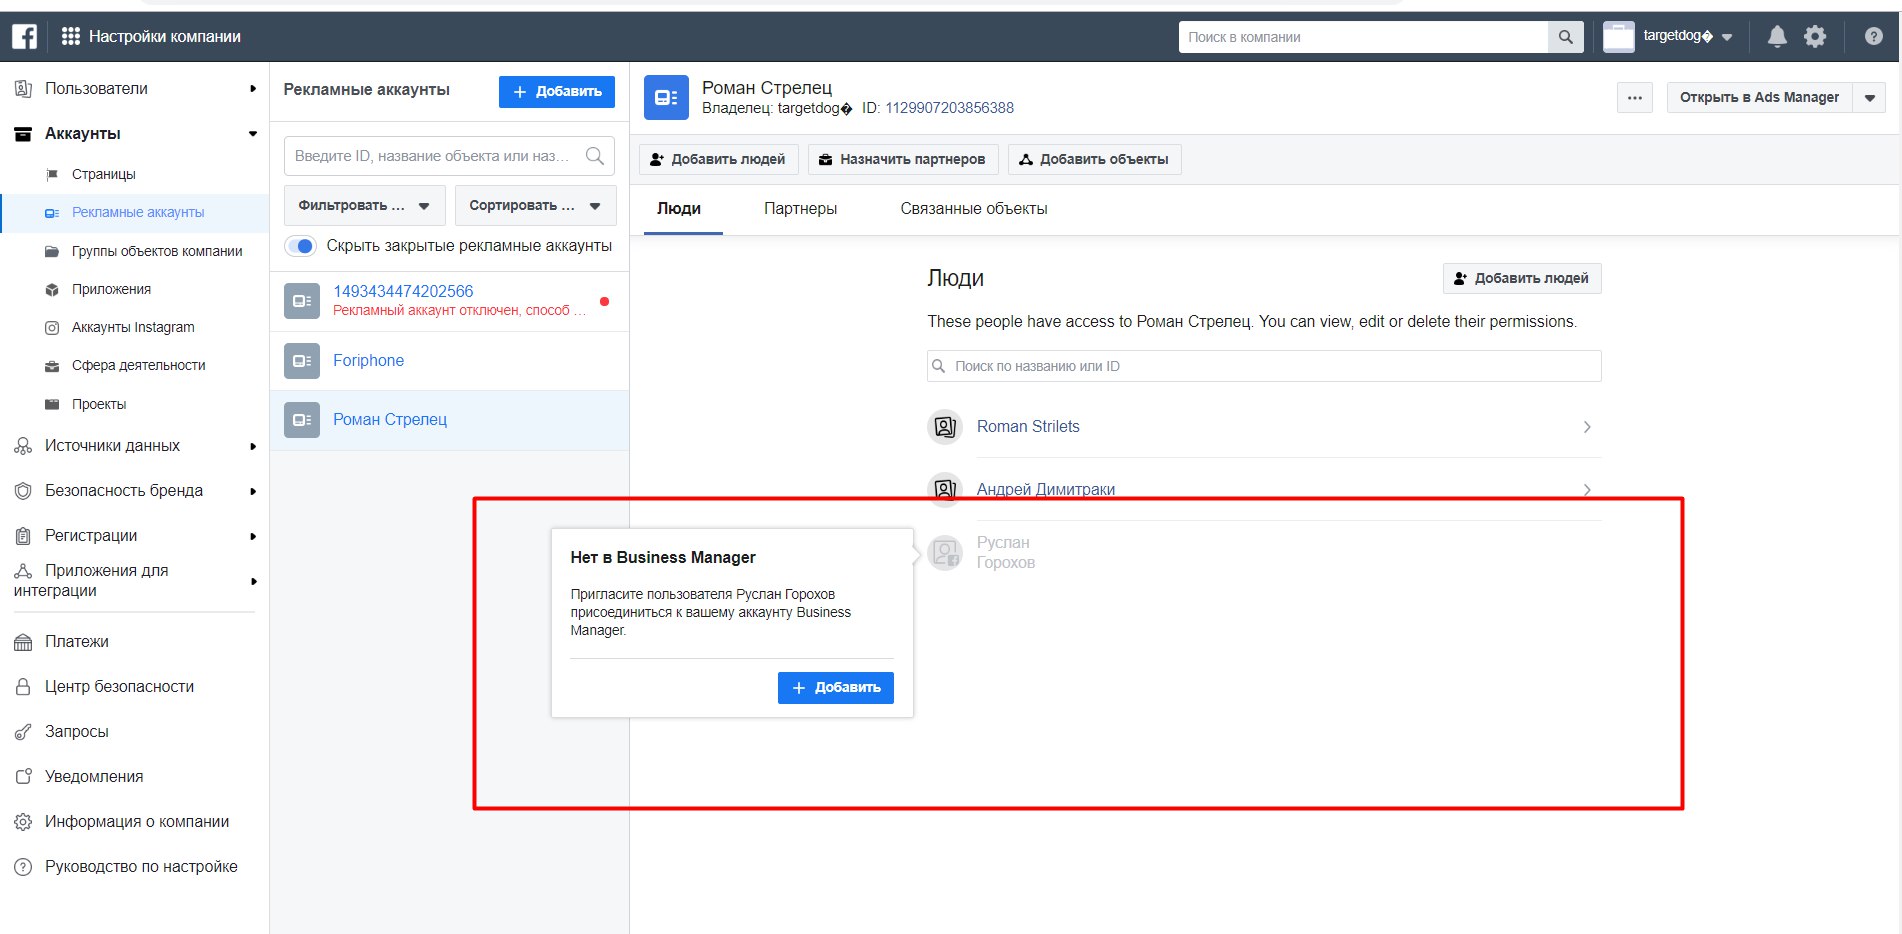
Task: Click the Foriphone ad account icon
Action: click(x=302, y=361)
